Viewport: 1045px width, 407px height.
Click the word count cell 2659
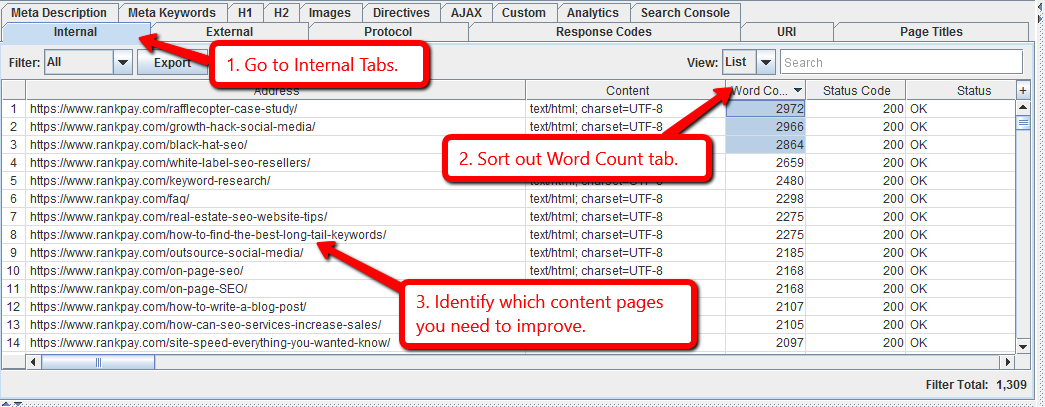pos(766,163)
